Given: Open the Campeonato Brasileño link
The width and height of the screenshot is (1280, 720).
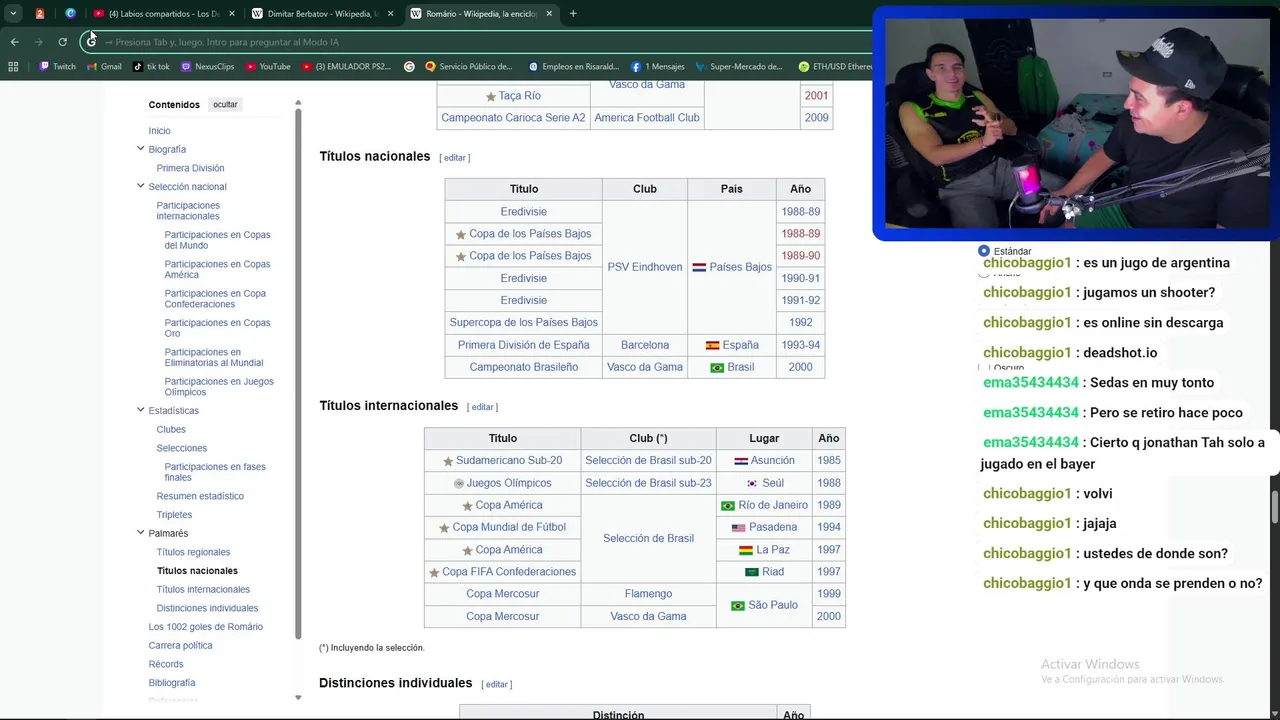Looking at the screenshot, I should [524, 367].
